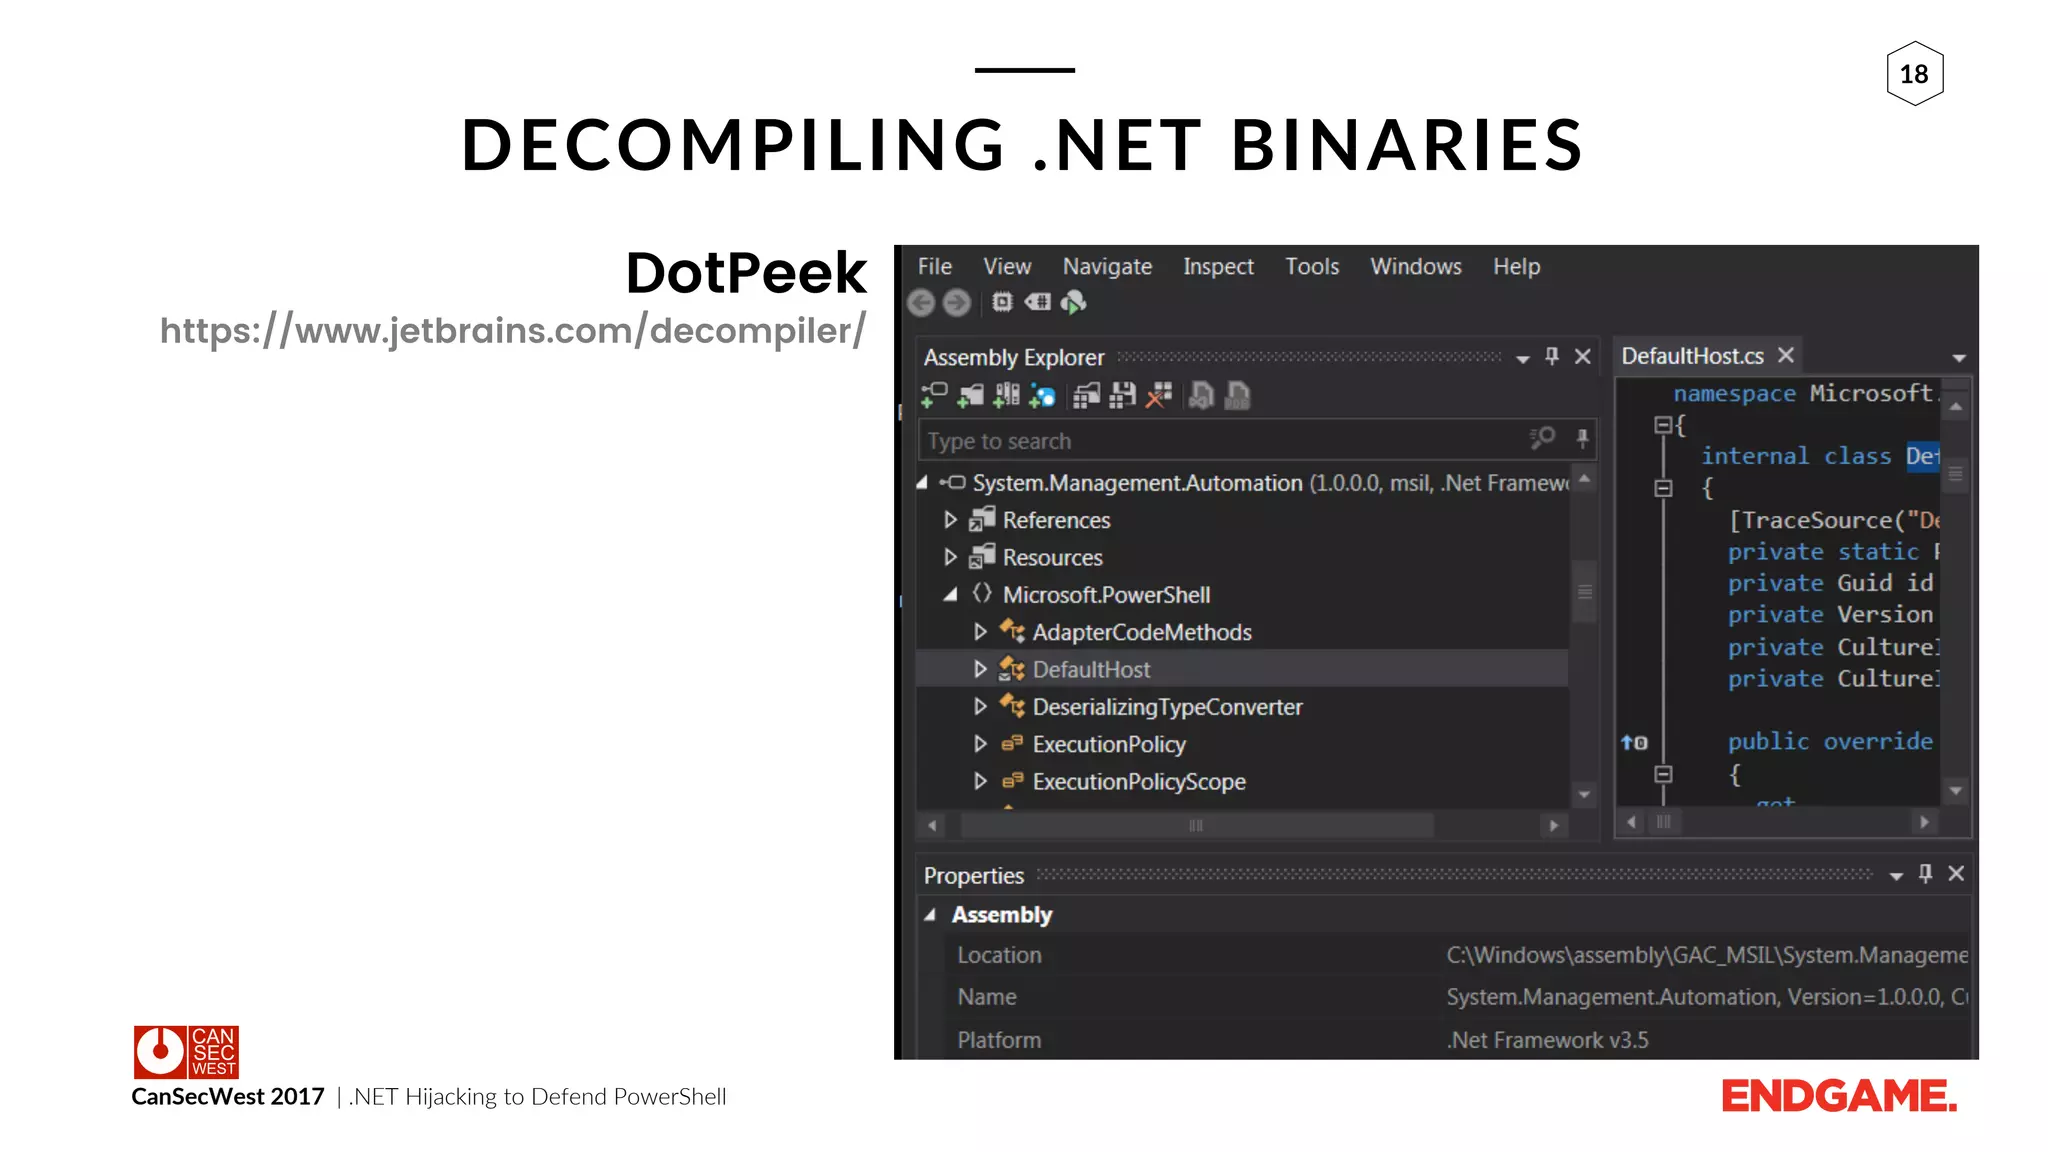Image resolution: width=2048 pixels, height=1152 pixels.
Task: Close the Assembly Explorer panel
Action: 1583,356
